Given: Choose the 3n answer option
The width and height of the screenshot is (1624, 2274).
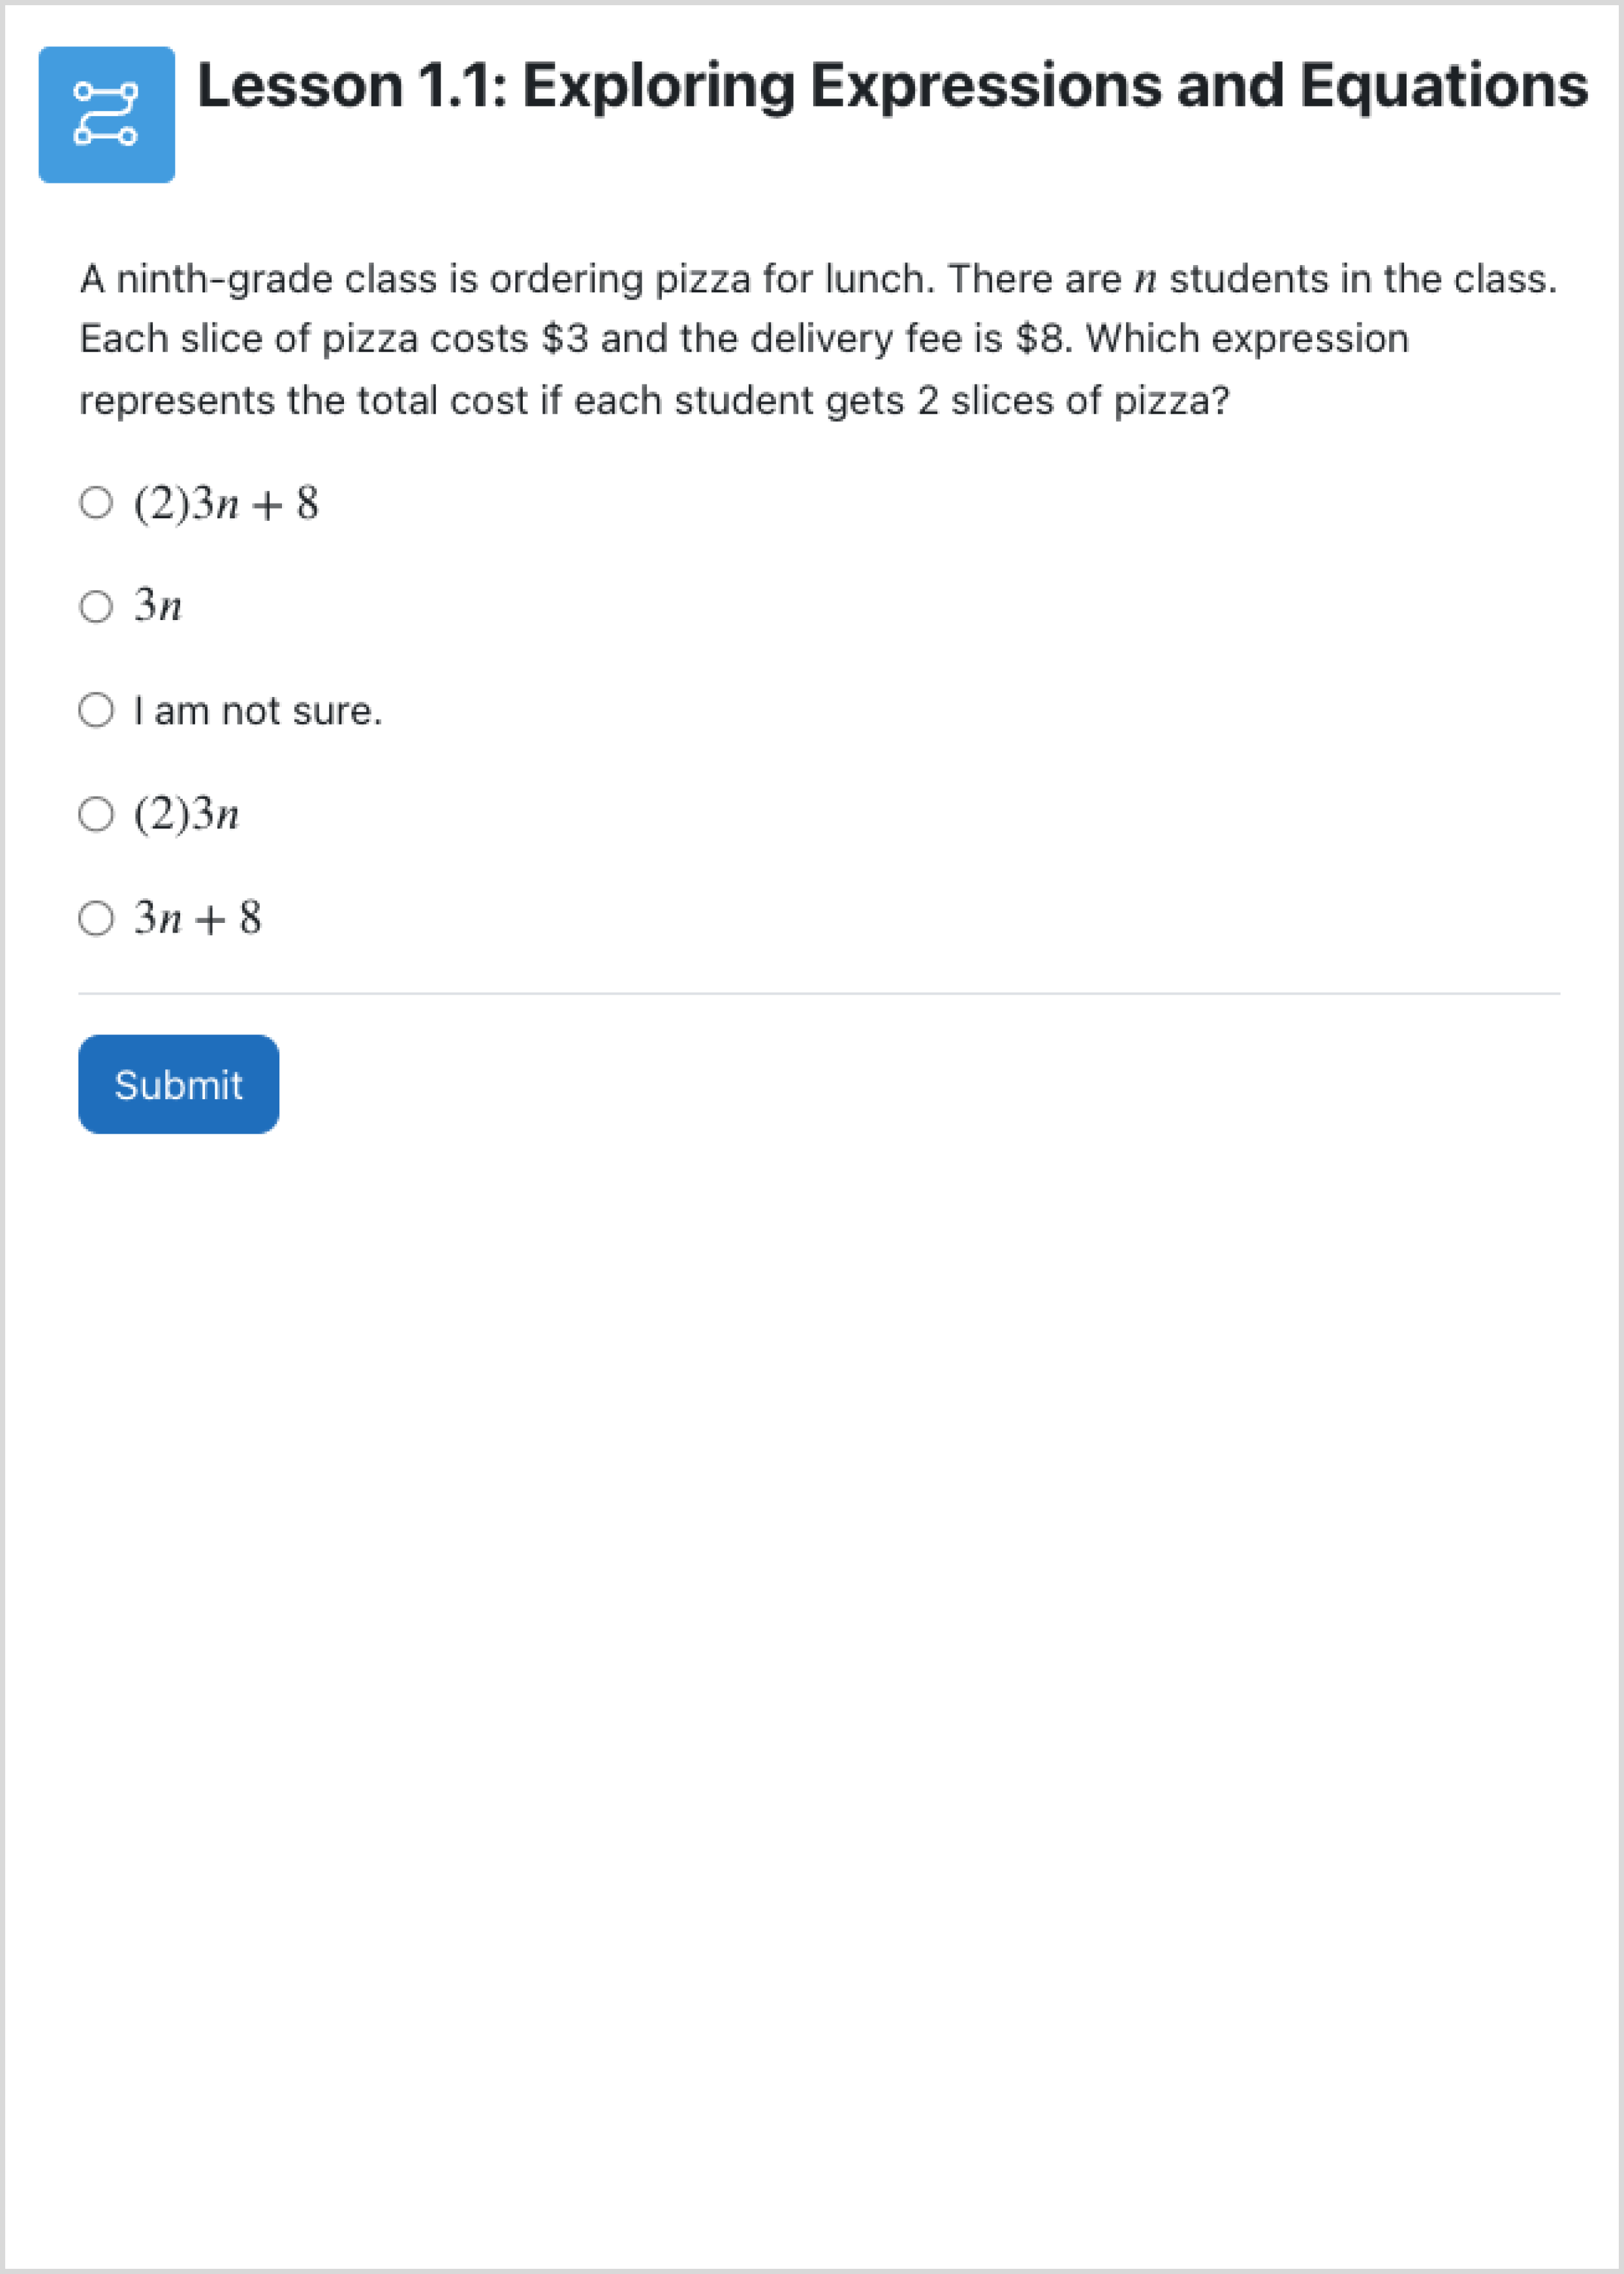Looking at the screenshot, I should coord(96,606).
